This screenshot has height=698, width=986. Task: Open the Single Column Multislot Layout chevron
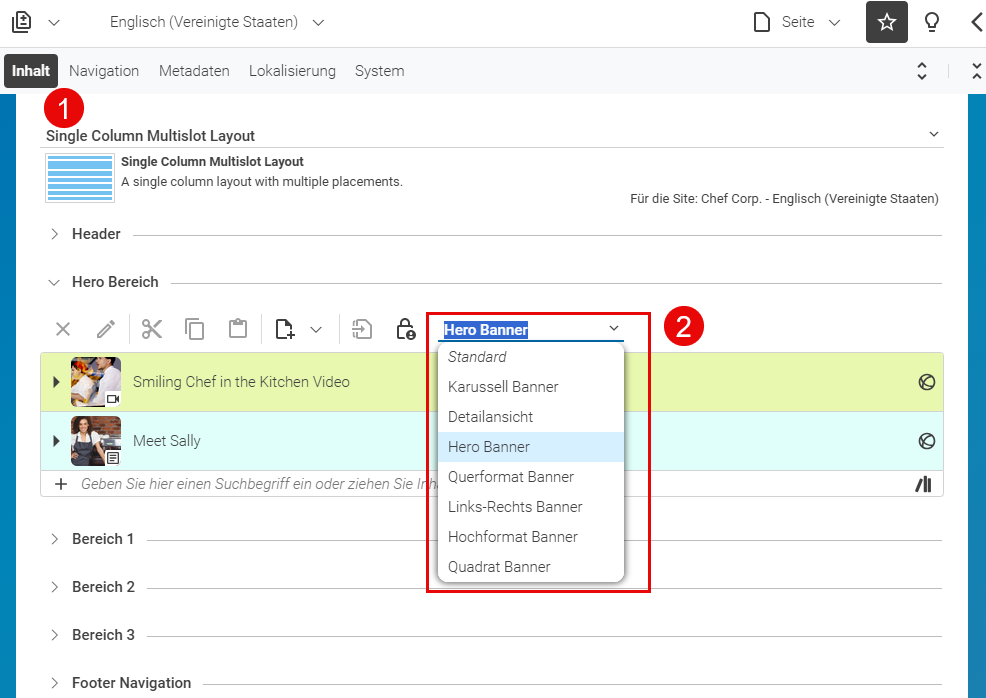click(934, 134)
